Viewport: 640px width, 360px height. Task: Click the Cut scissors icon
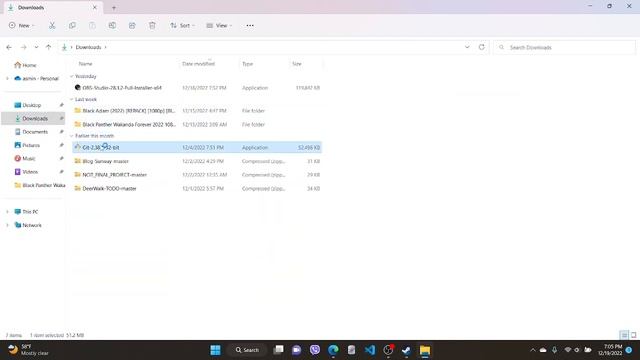click(x=52, y=25)
